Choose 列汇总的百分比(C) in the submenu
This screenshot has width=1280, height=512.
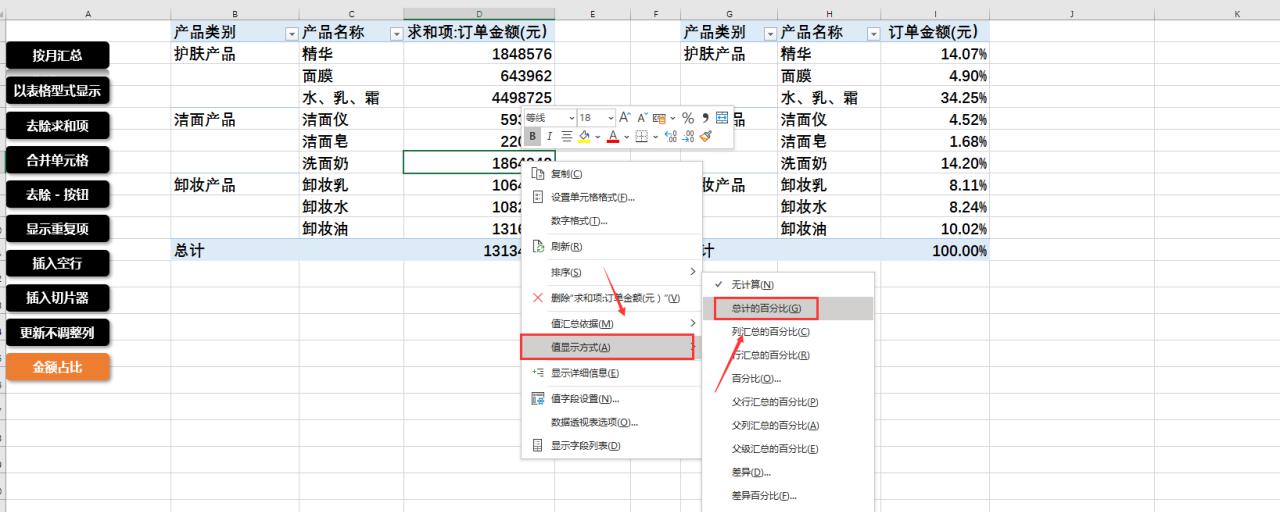click(x=788, y=331)
